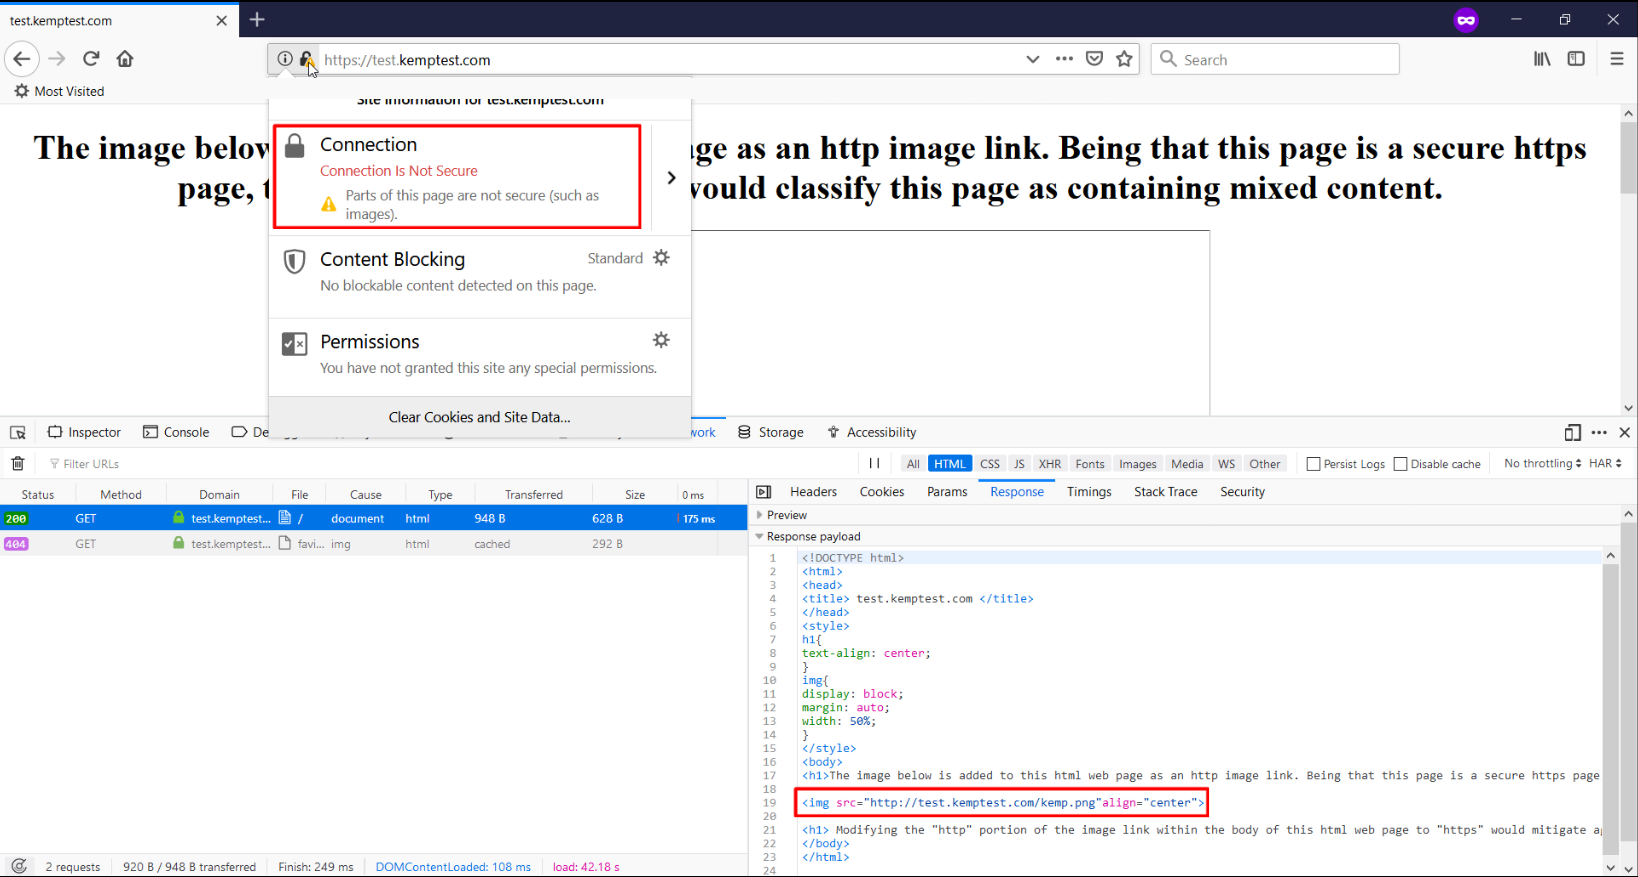
Task: Open the Pocket save icon in the address bar
Action: [x=1095, y=59]
